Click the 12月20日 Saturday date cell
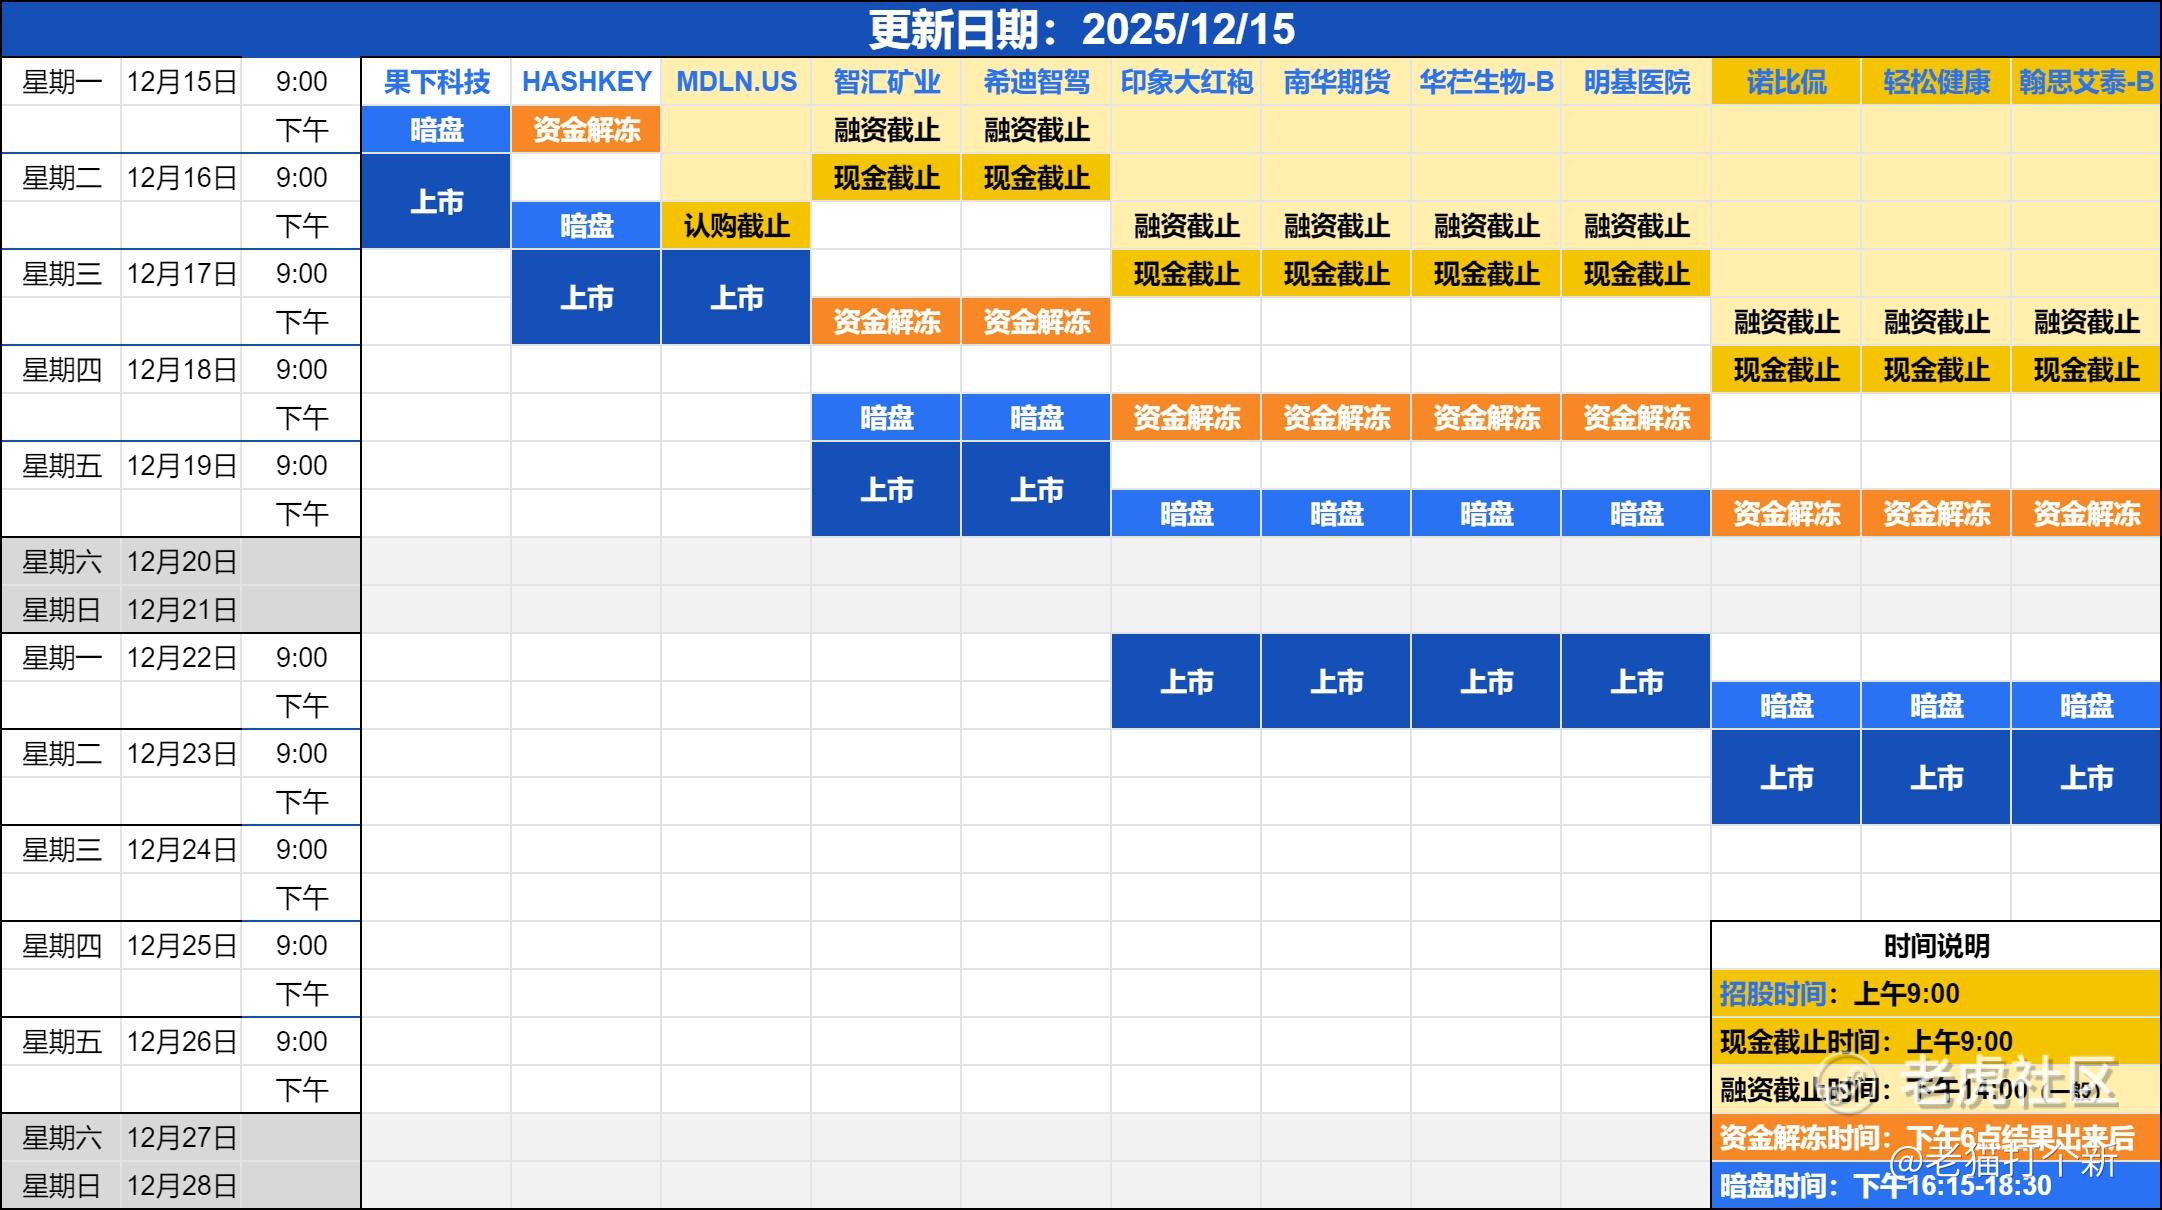 point(181,562)
